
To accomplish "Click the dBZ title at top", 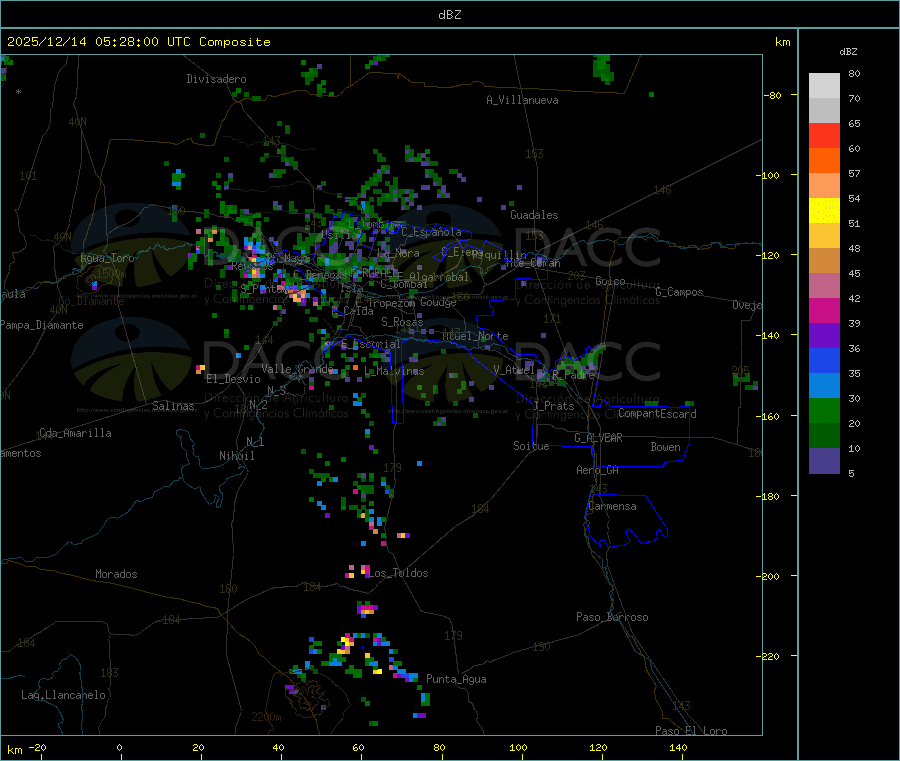I will click(x=449, y=15).
